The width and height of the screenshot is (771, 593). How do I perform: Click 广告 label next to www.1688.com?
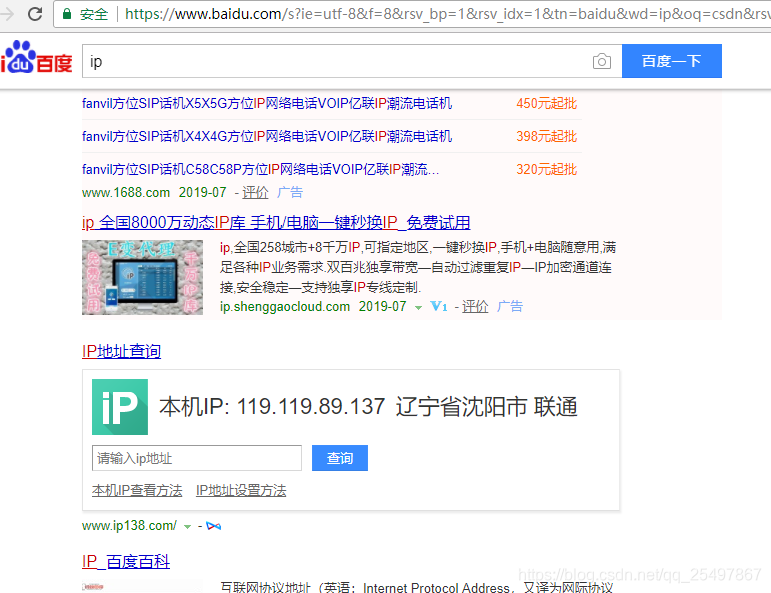pyautogui.click(x=290, y=192)
